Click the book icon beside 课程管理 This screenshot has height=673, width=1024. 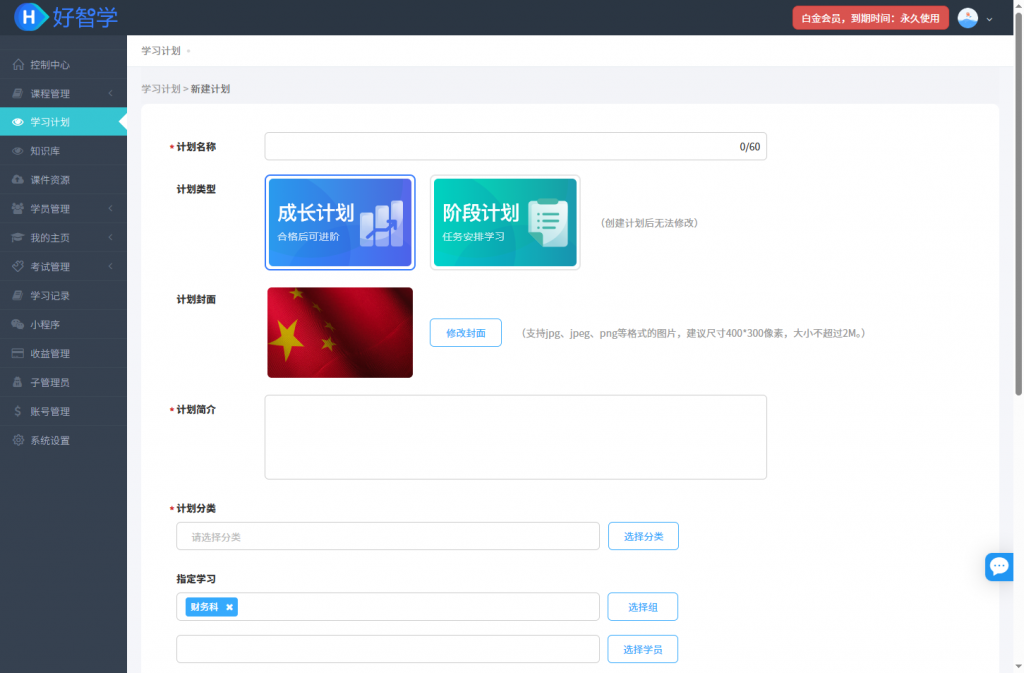tap(18, 93)
